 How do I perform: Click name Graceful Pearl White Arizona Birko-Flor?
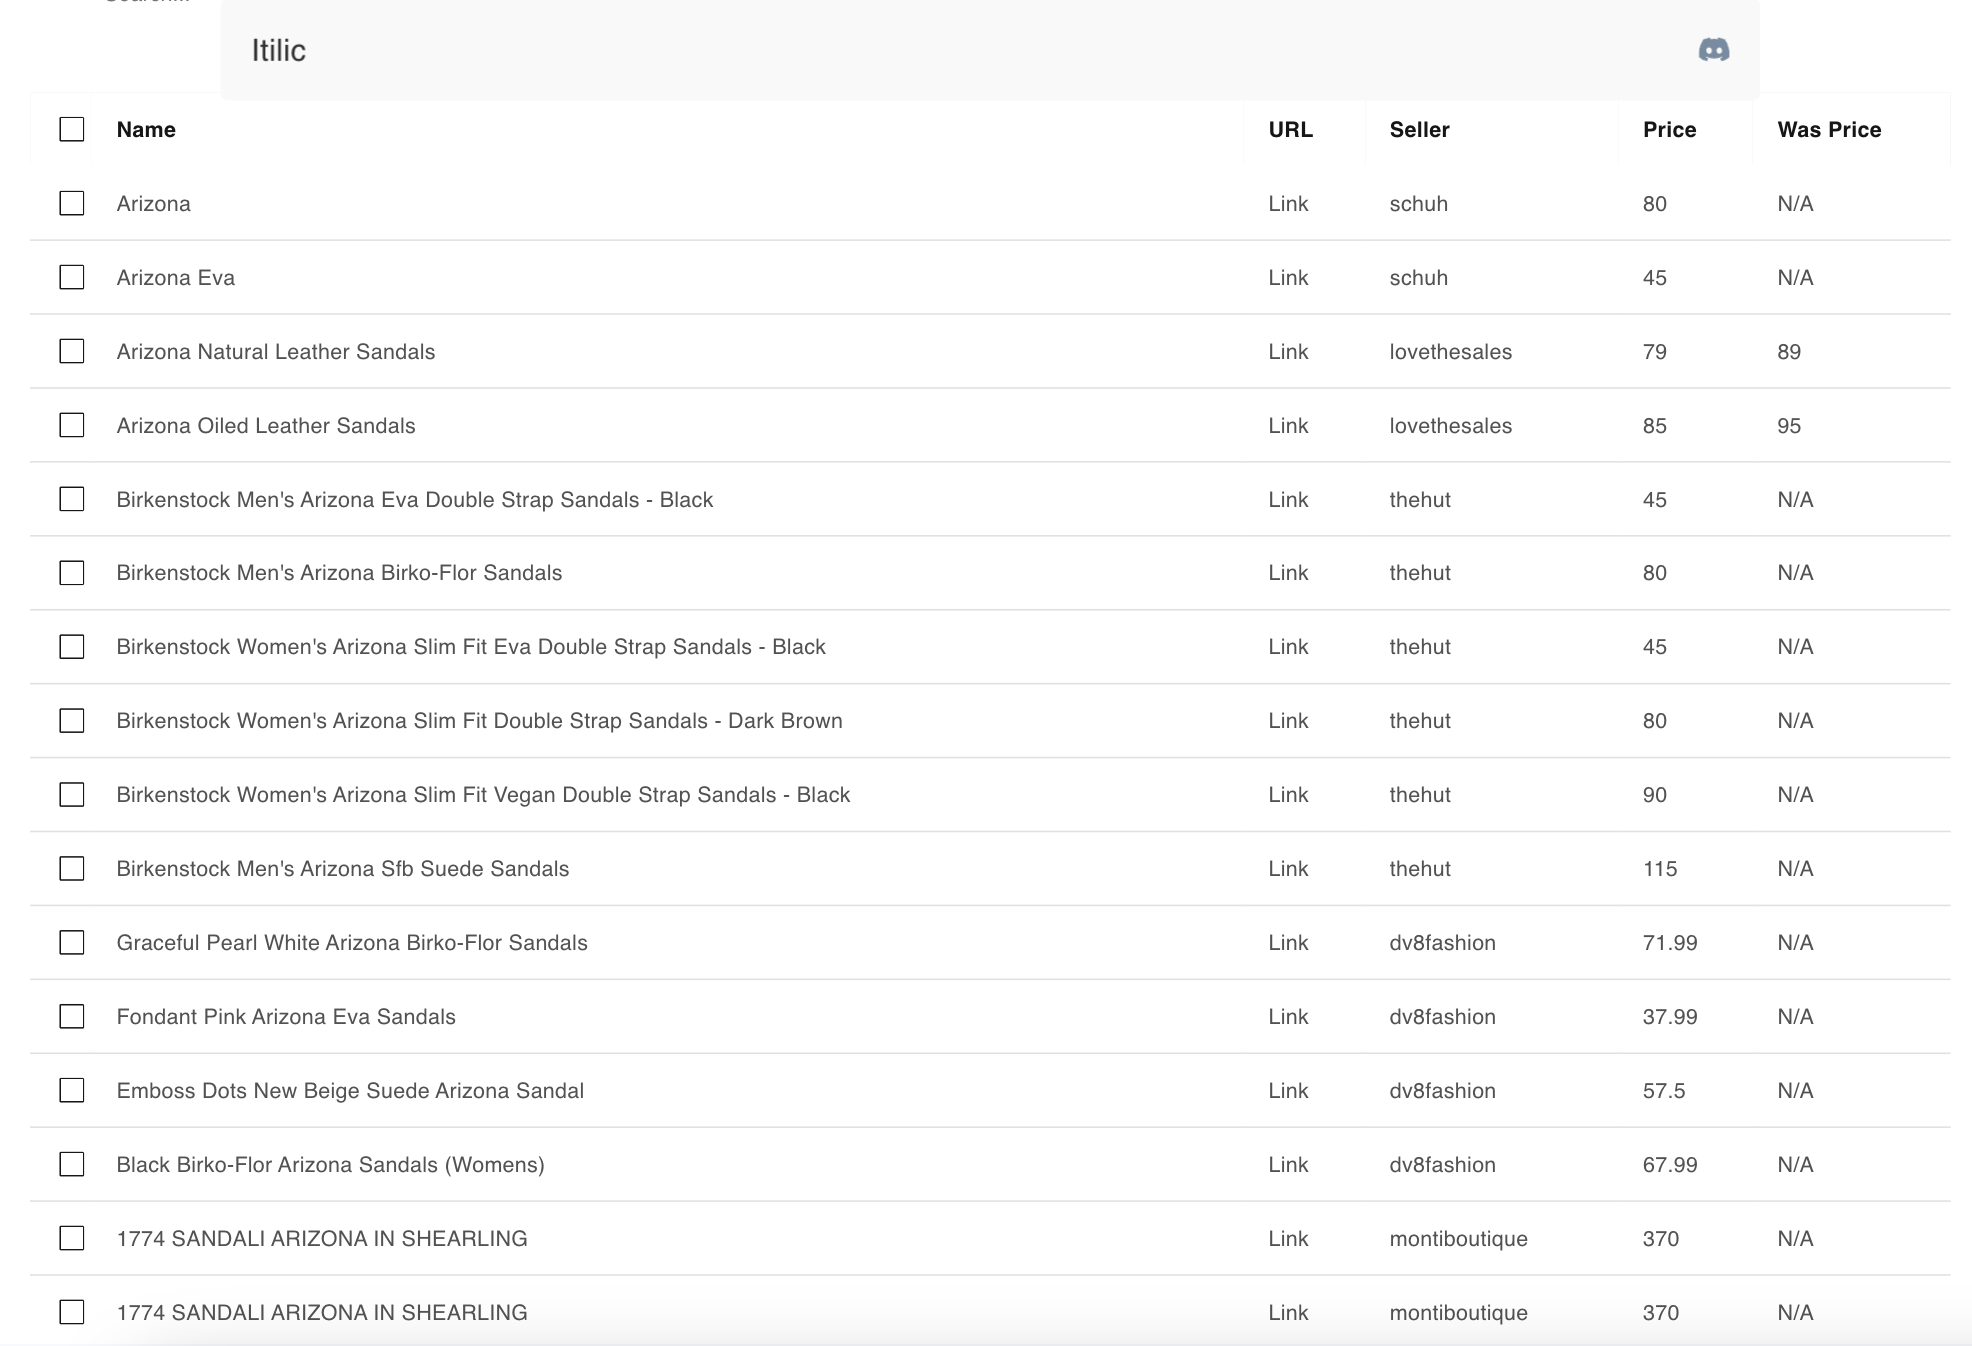point(352,943)
